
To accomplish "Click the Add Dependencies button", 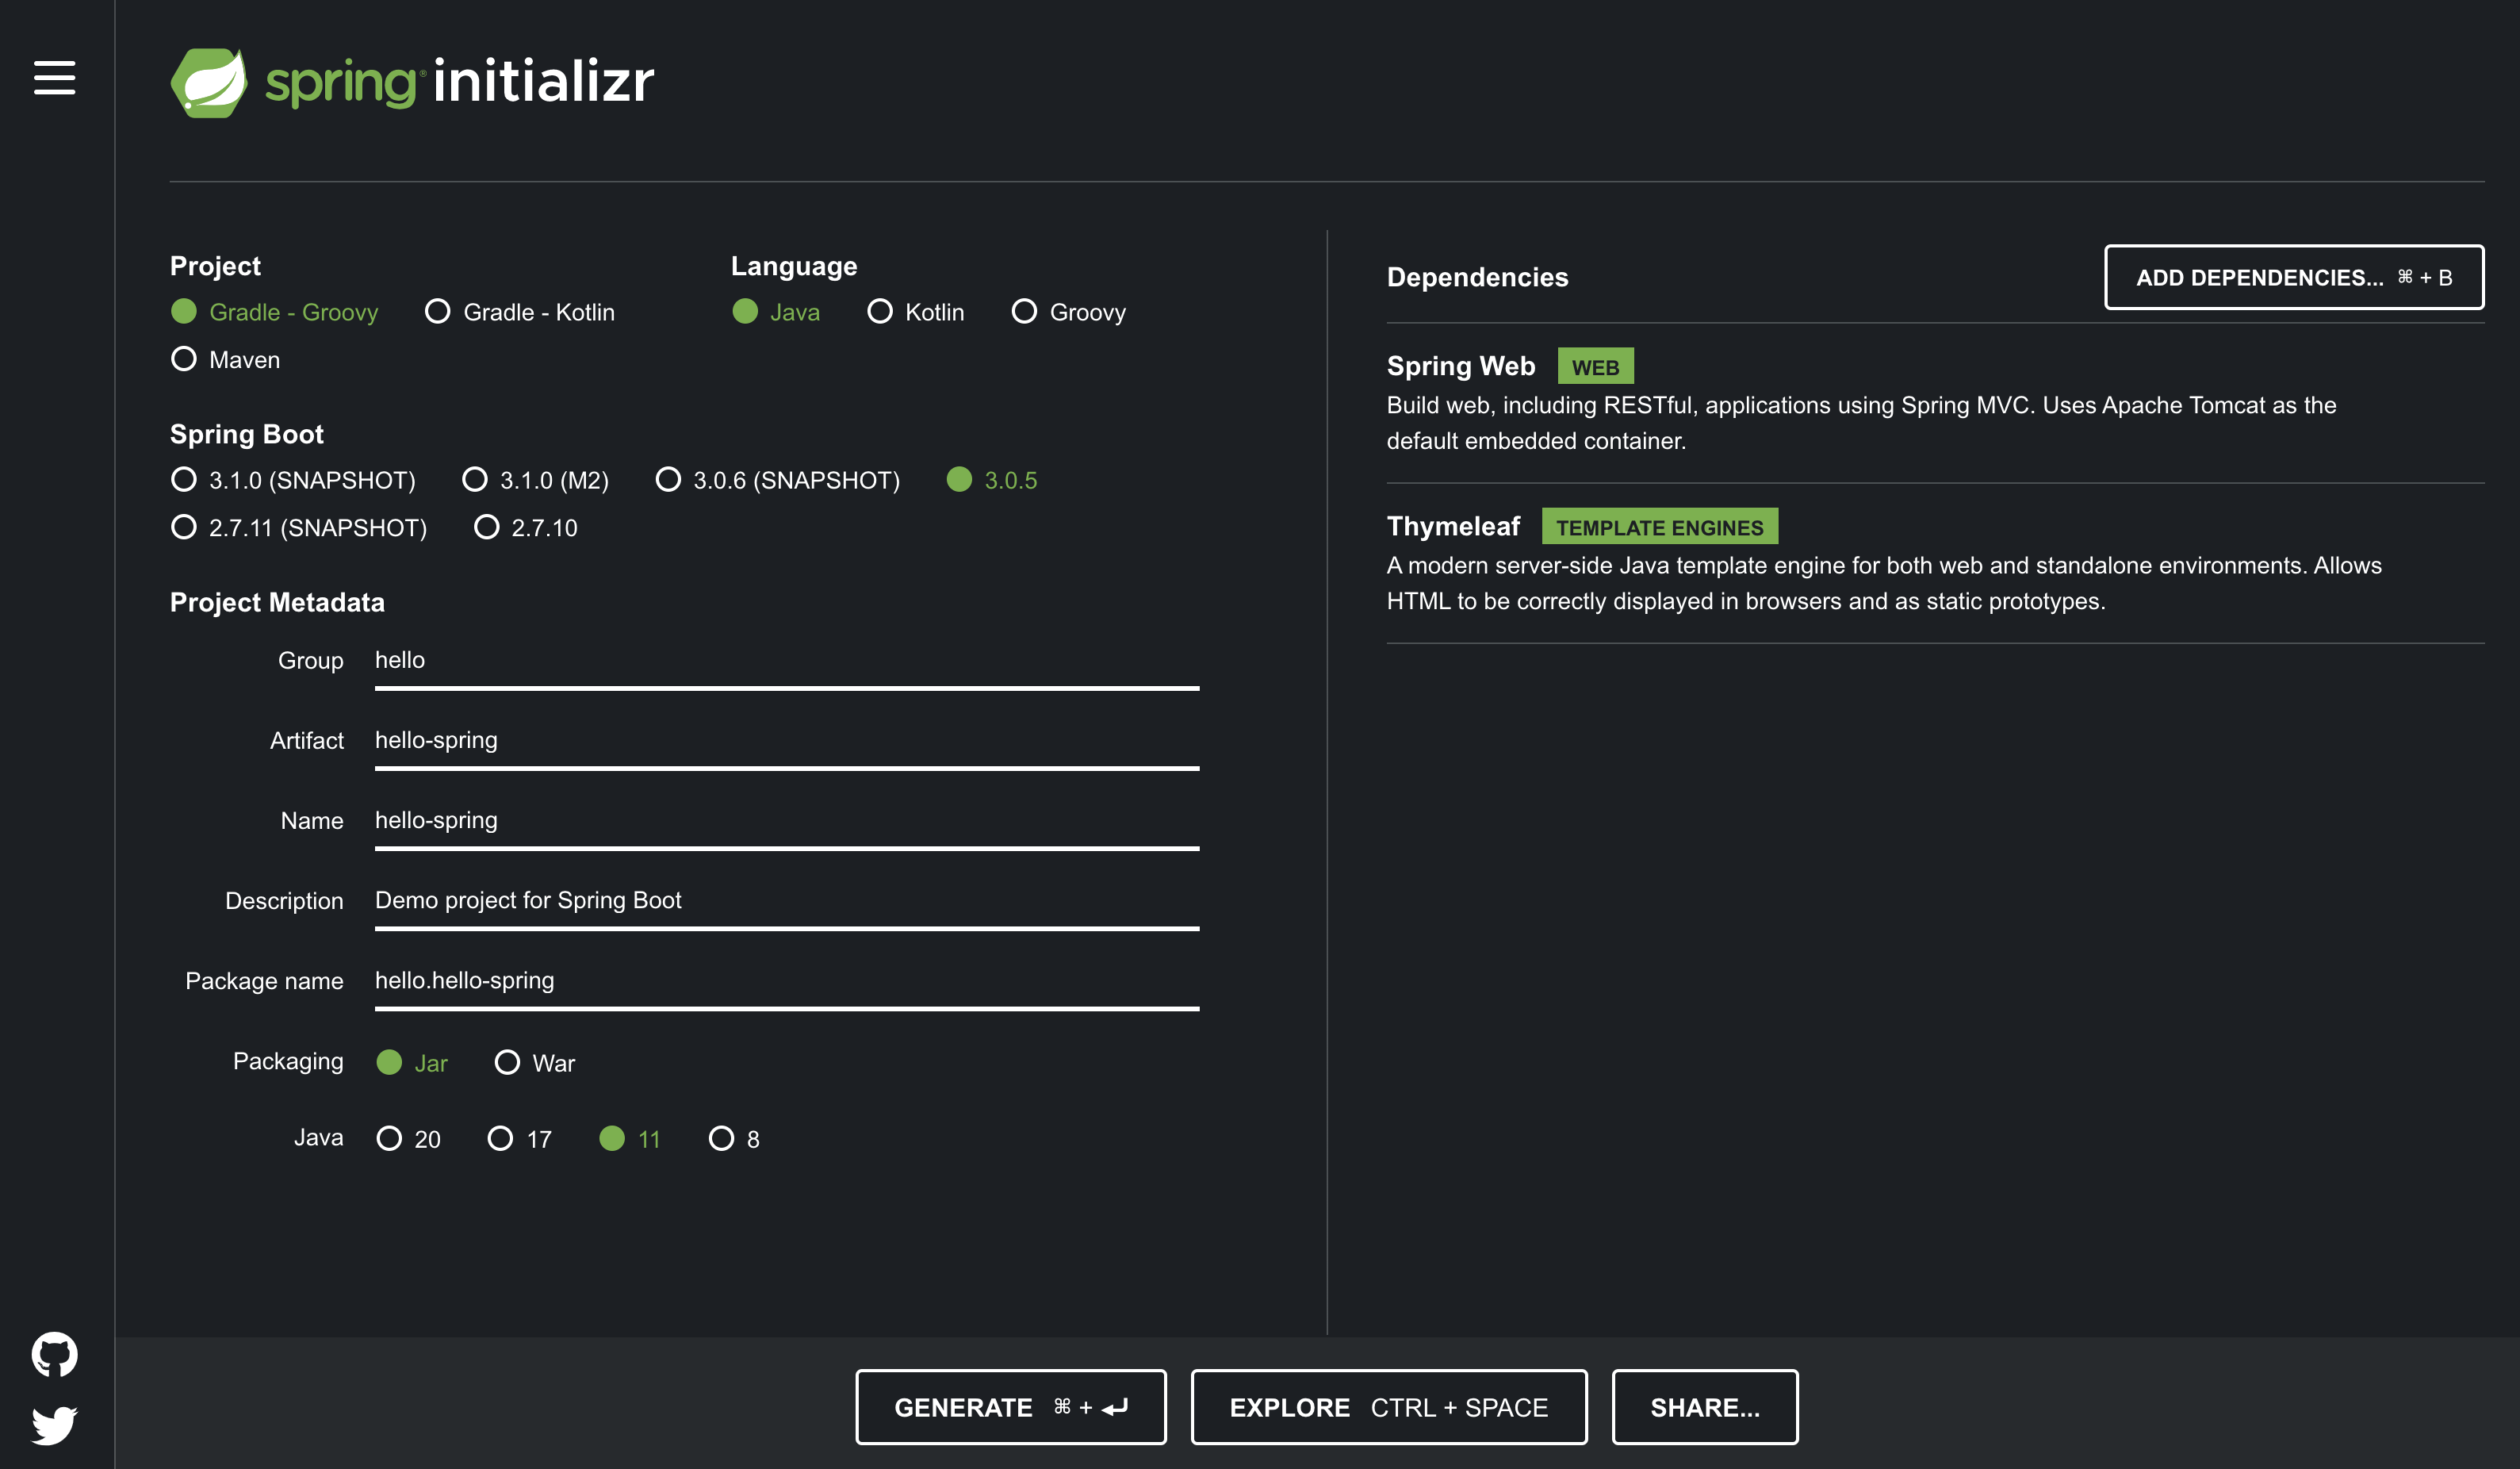I will [2293, 277].
